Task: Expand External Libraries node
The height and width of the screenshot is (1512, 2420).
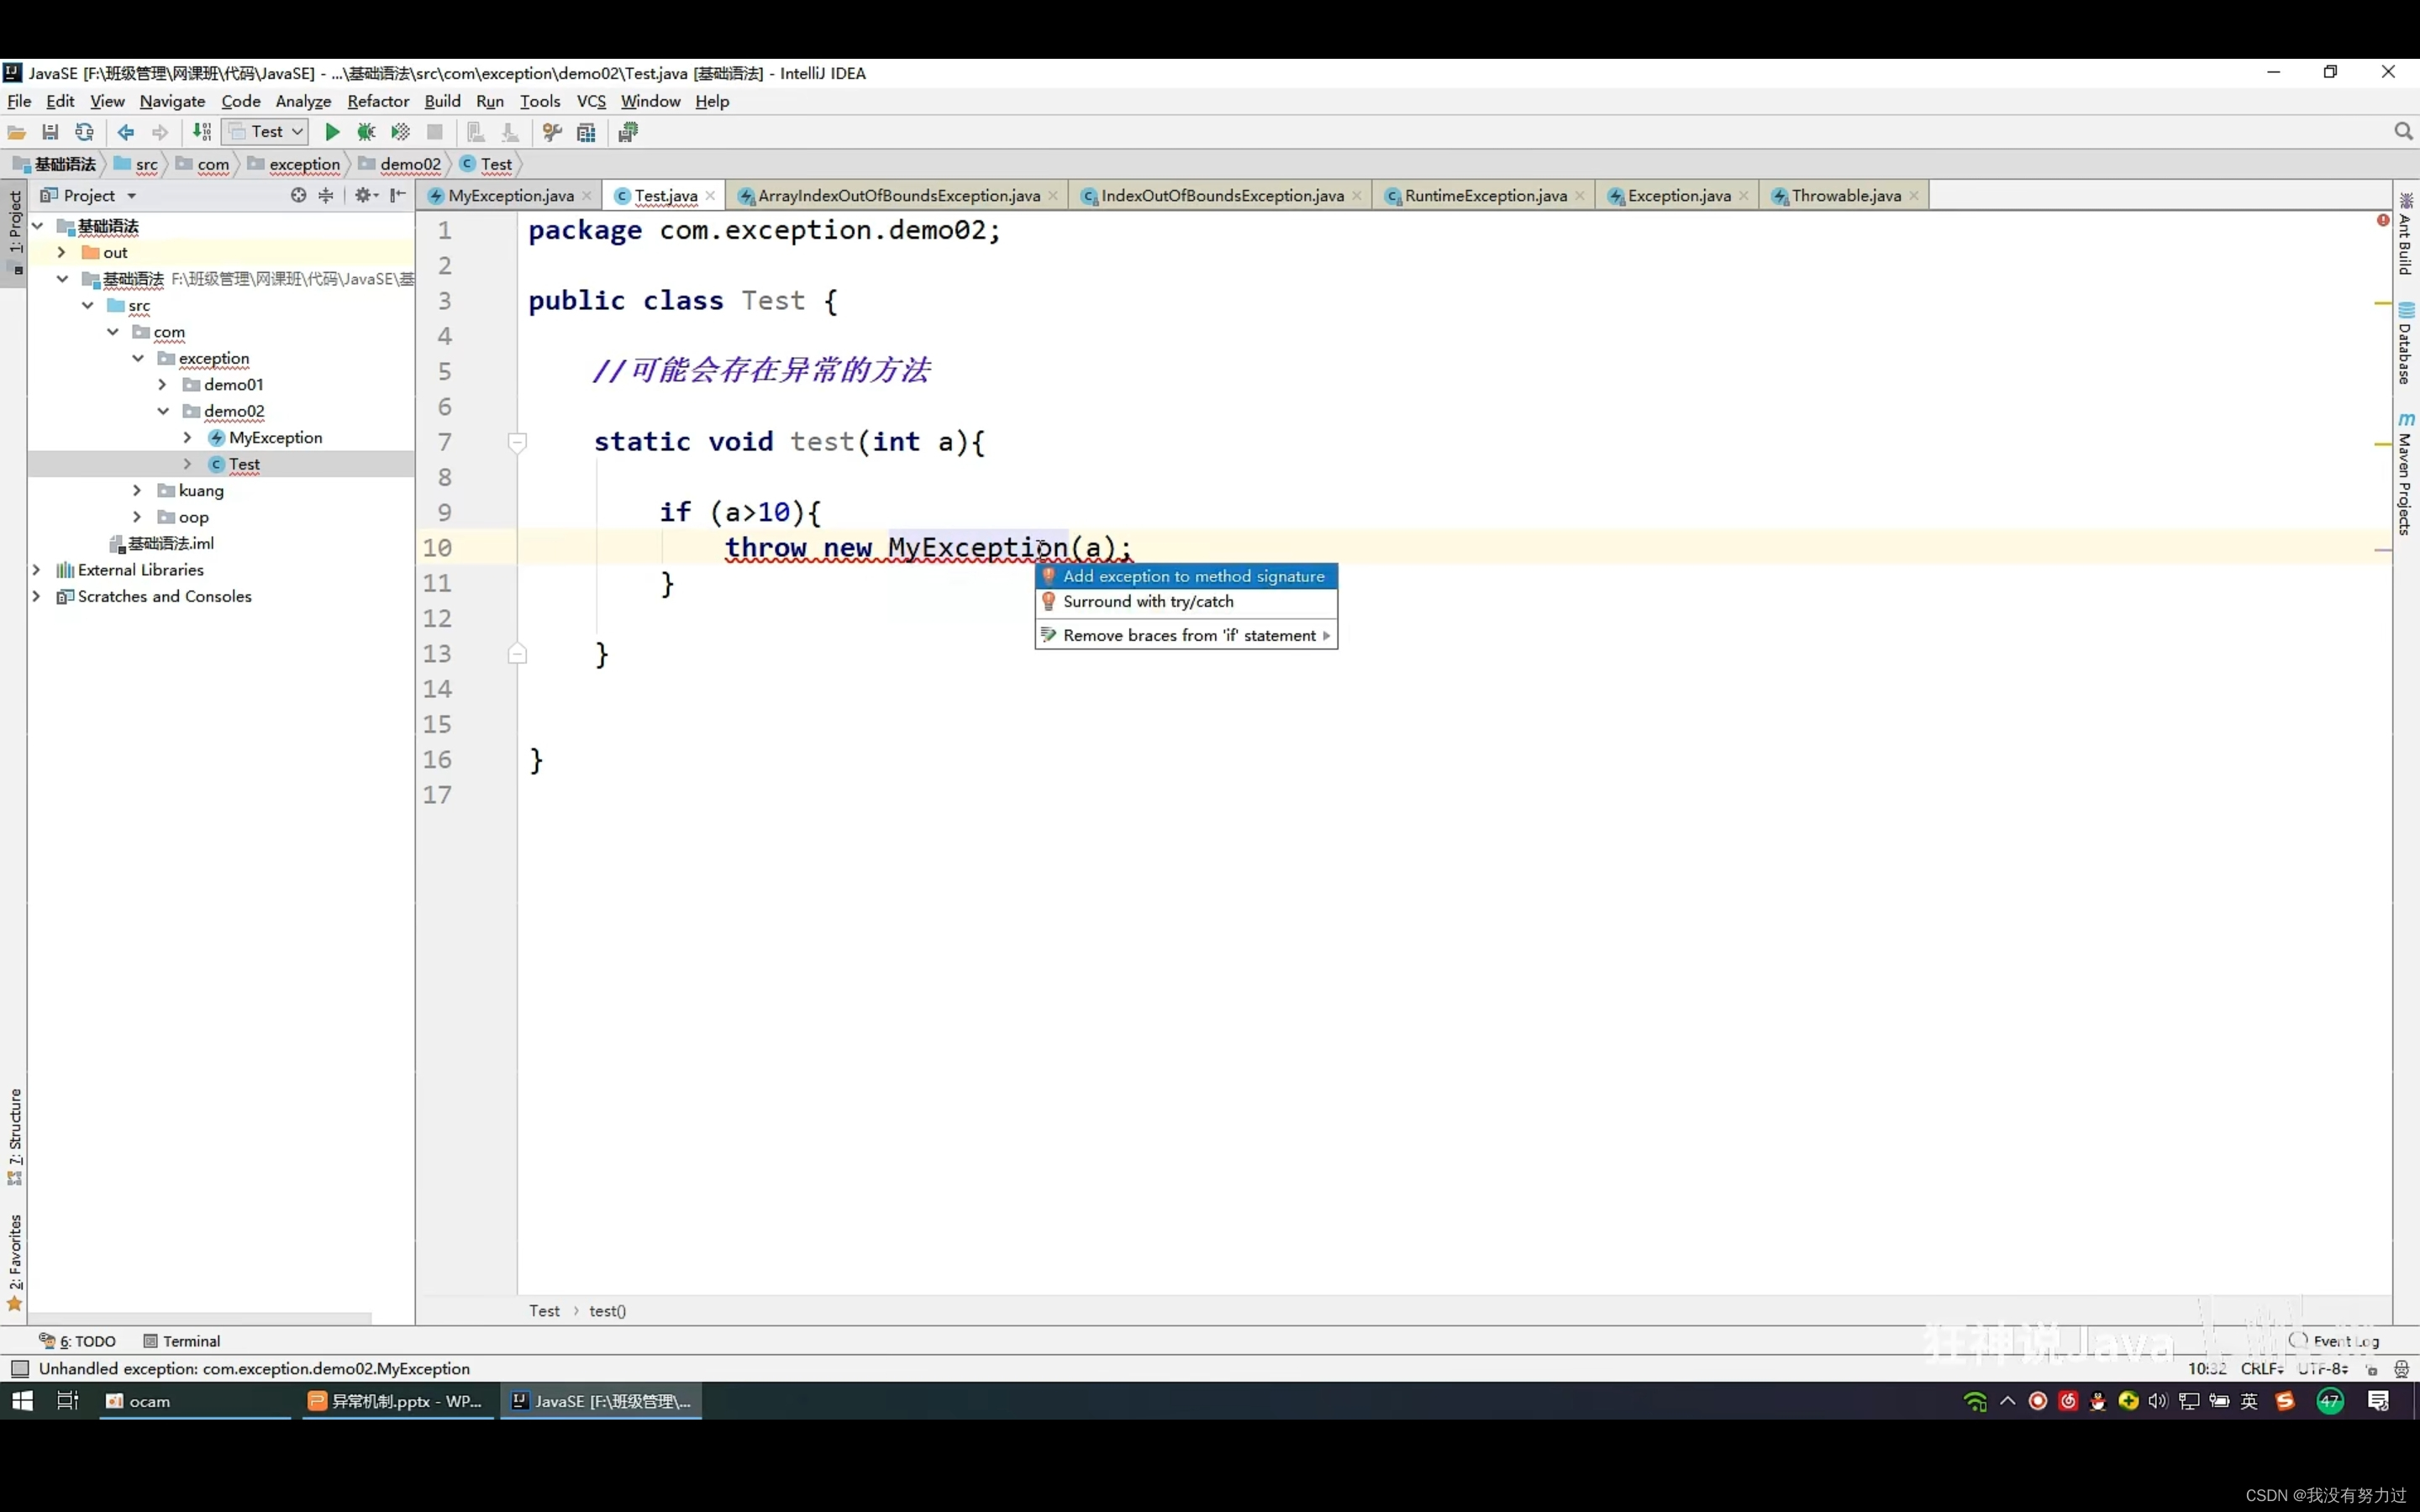Action: [37, 570]
